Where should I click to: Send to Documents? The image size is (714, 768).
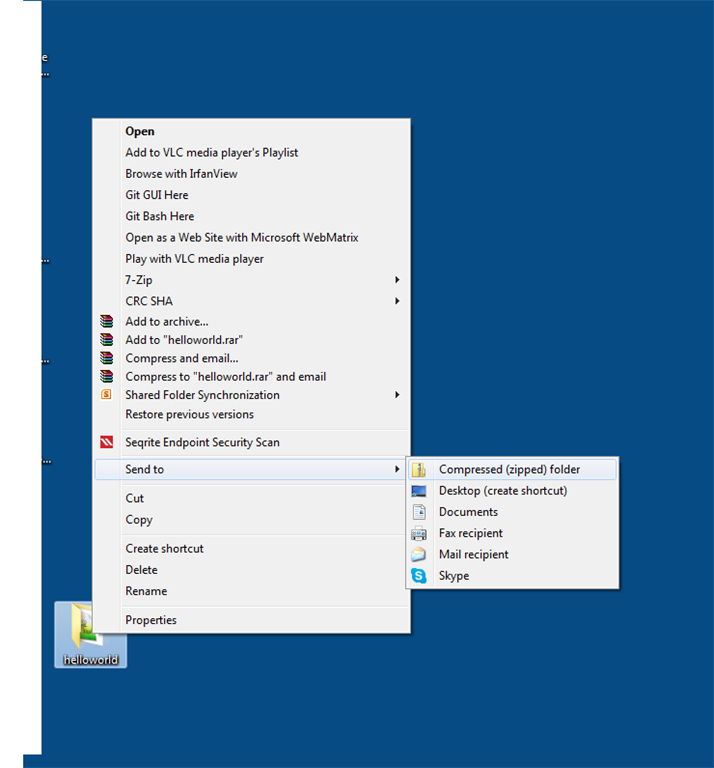tap(512, 512)
